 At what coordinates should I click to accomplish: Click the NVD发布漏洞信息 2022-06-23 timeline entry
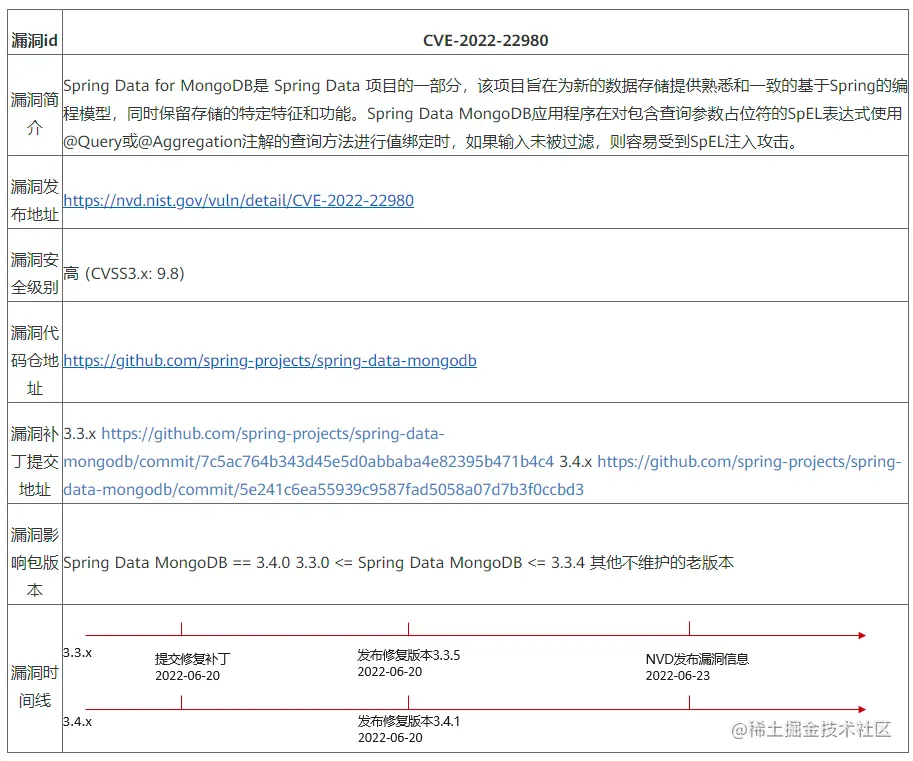point(697,667)
